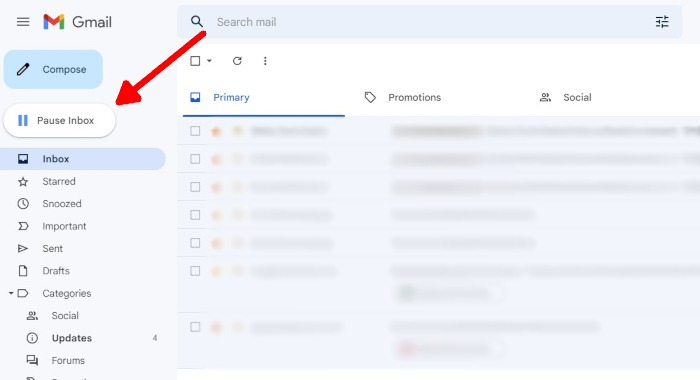Switch to the Primary tab
Image resolution: width=700 pixels, height=380 pixels.
263,97
